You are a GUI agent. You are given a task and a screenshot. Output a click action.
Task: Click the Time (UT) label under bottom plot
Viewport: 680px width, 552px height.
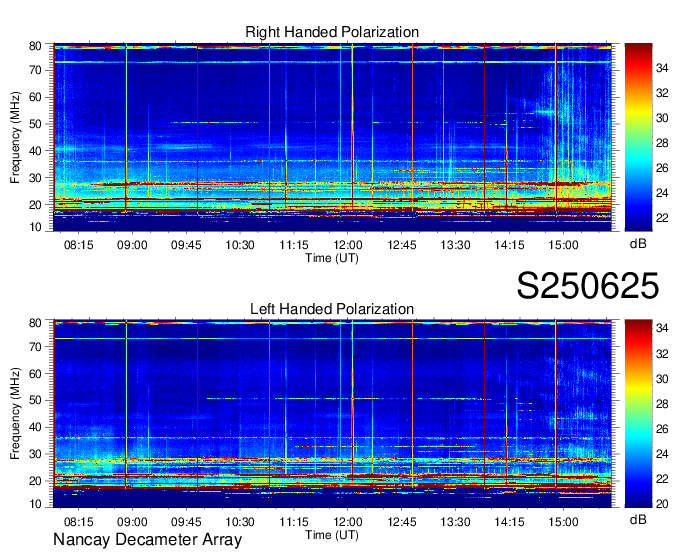(x=332, y=535)
